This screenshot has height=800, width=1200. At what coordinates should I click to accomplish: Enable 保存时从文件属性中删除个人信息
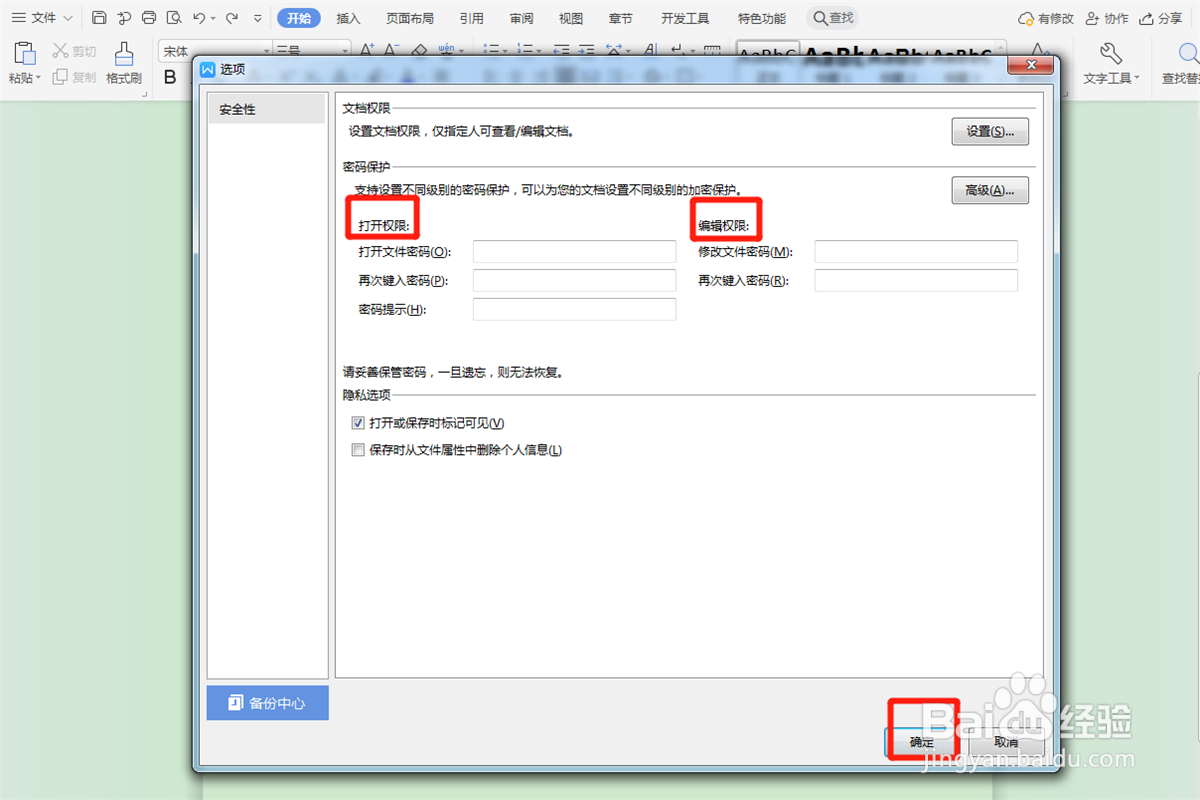point(358,449)
